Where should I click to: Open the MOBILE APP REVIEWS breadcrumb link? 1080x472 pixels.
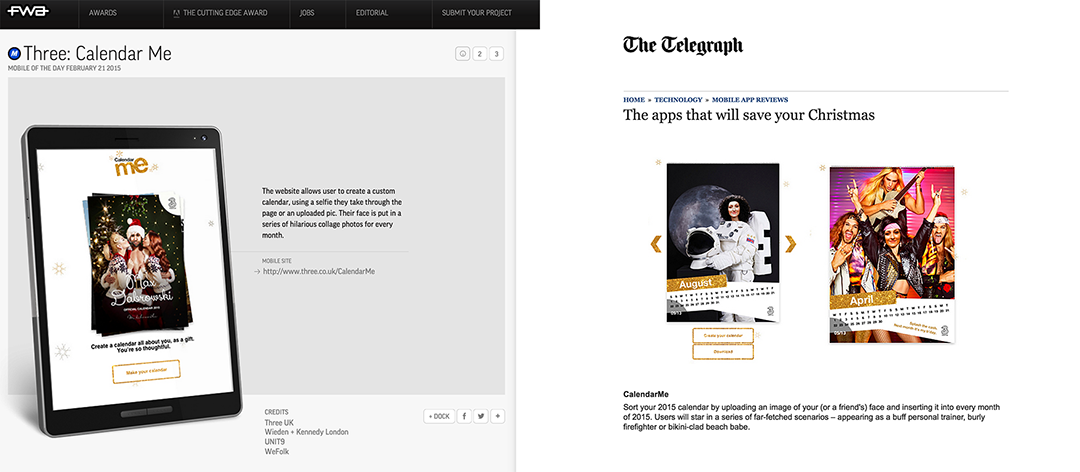pos(750,100)
